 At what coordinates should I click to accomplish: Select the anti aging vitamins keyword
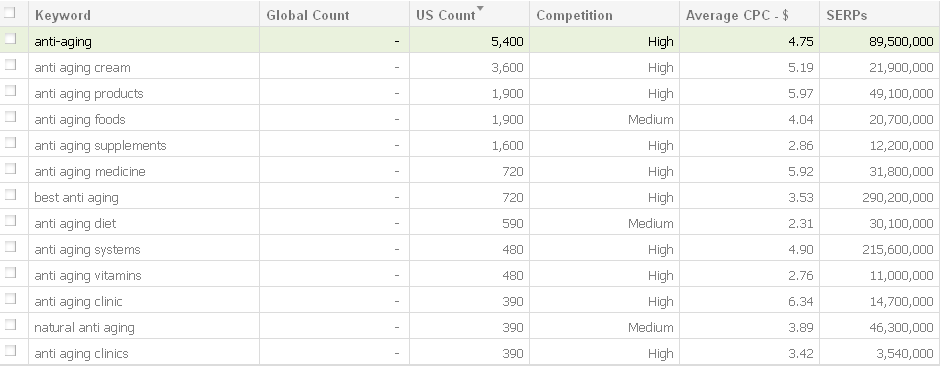coord(88,275)
